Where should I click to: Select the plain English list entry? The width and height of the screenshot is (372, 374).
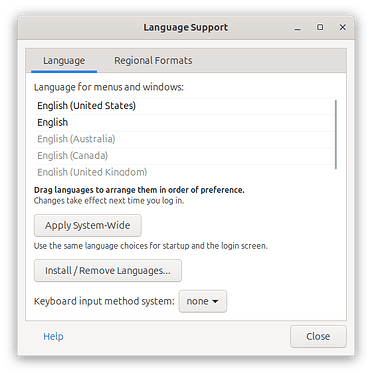184,123
